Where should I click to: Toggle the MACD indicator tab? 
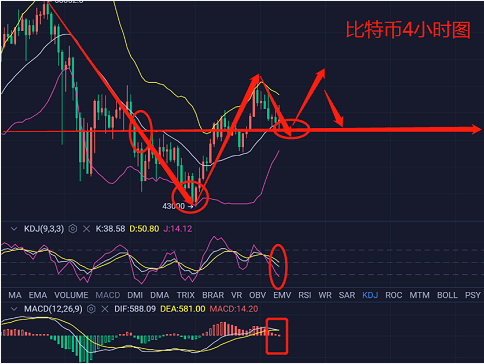108,295
